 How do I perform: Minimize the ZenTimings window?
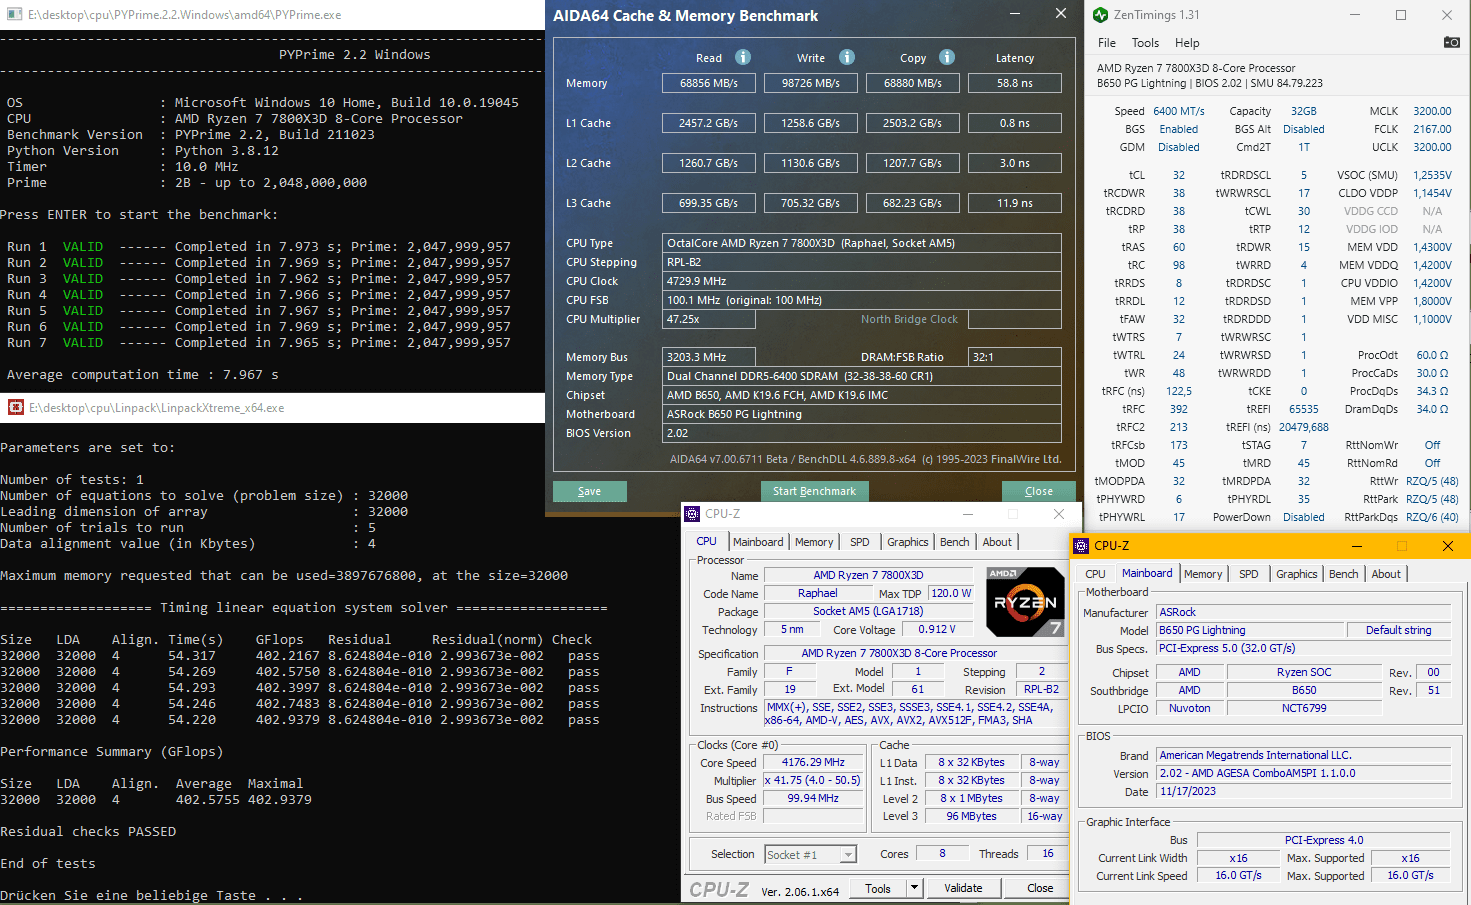click(x=1355, y=15)
